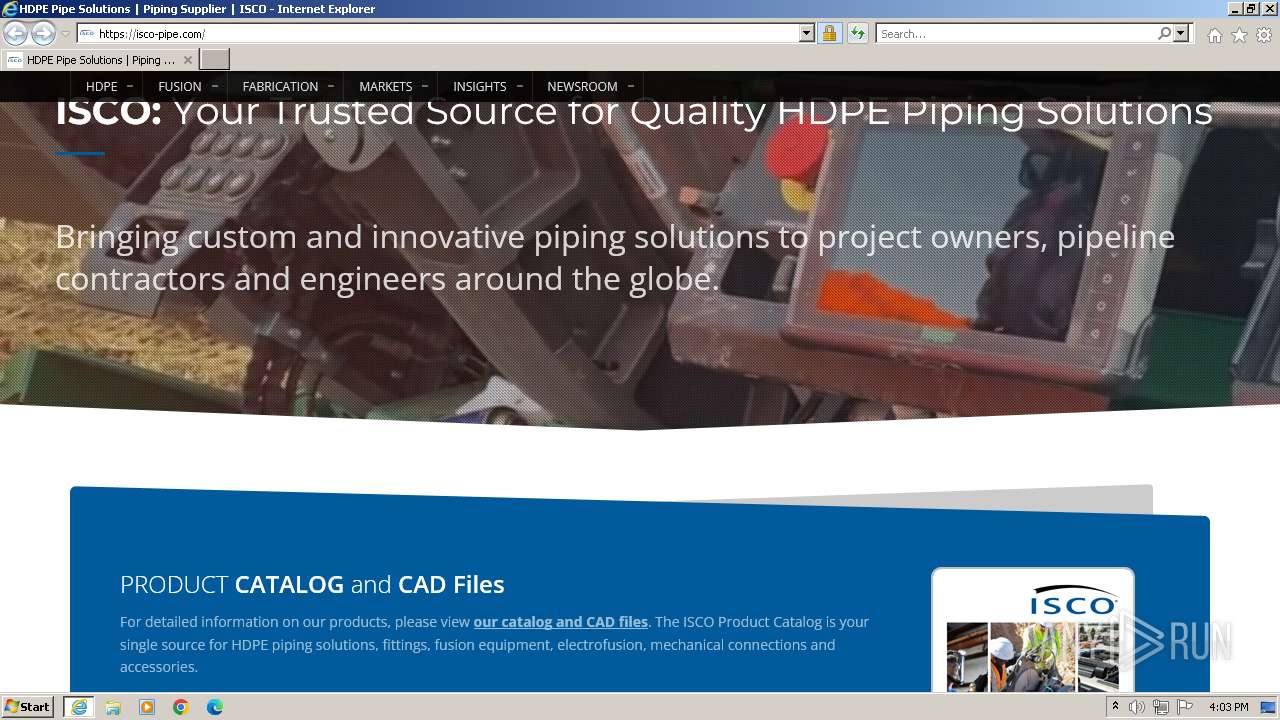Open Favorites star icon
Image resolution: width=1280 pixels, height=720 pixels.
pos(1239,35)
